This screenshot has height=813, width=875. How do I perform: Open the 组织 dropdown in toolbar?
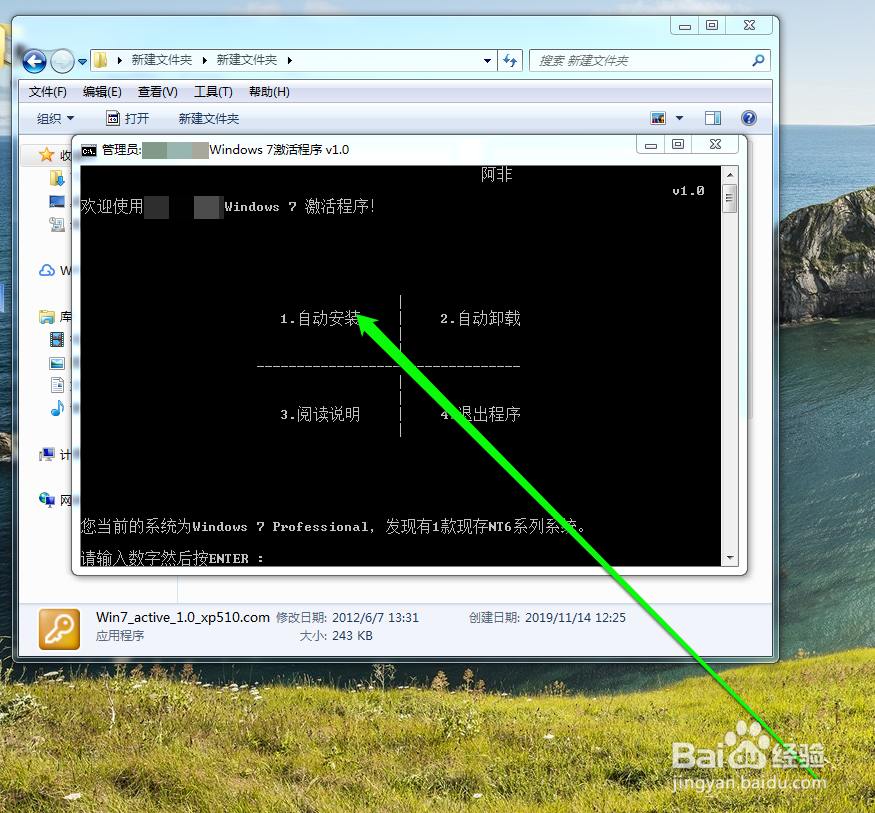55,118
